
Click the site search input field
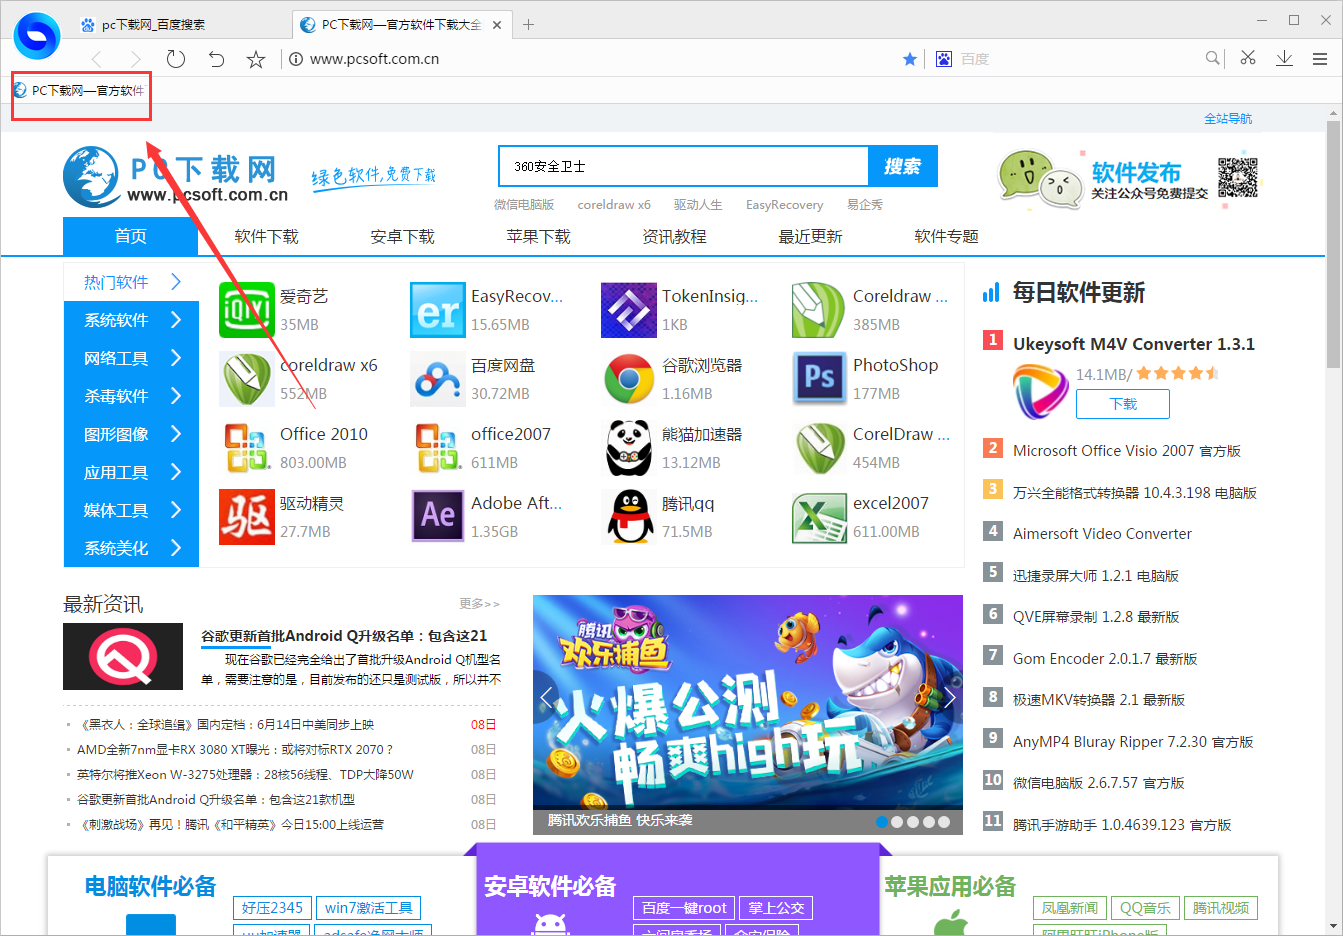[x=683, y=166]
